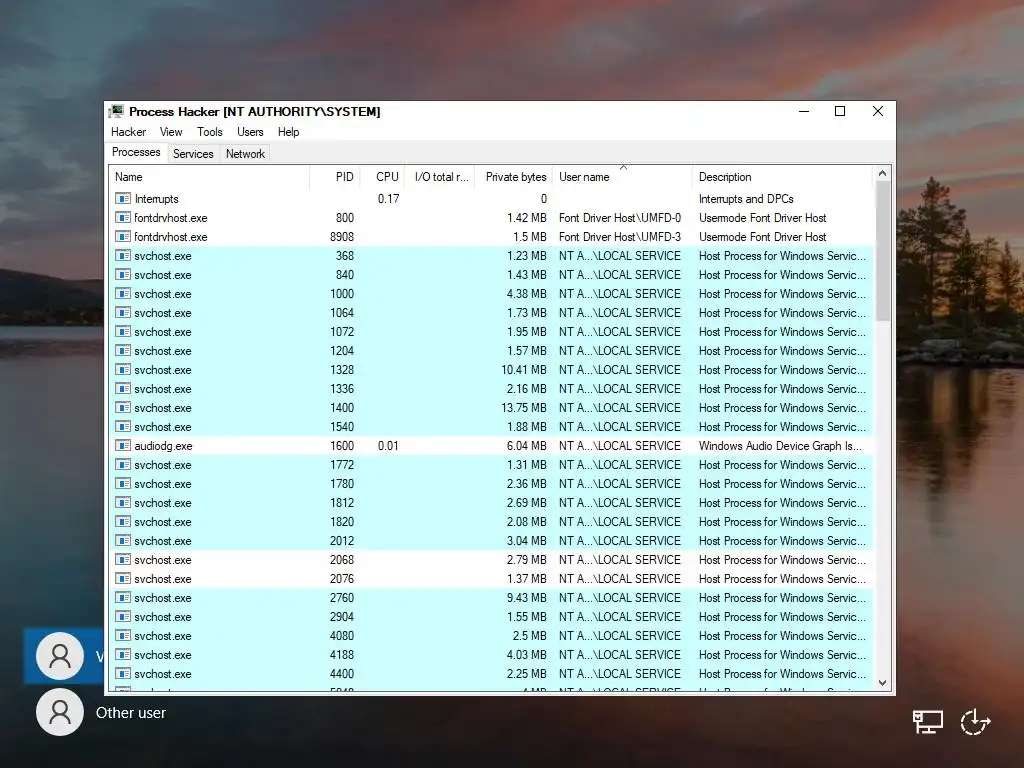Click Windows Audio Device Graph description
Screen dimensions: 1024x768
[x=780, y=445]
